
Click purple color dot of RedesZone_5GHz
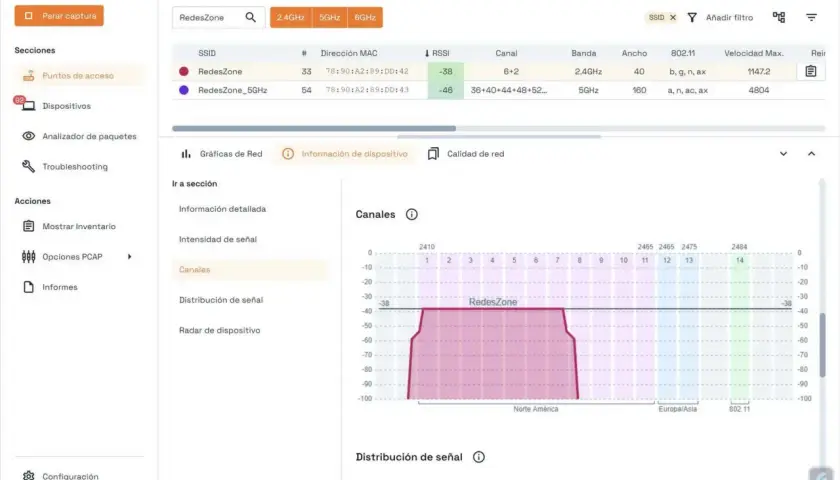[184, 90]
